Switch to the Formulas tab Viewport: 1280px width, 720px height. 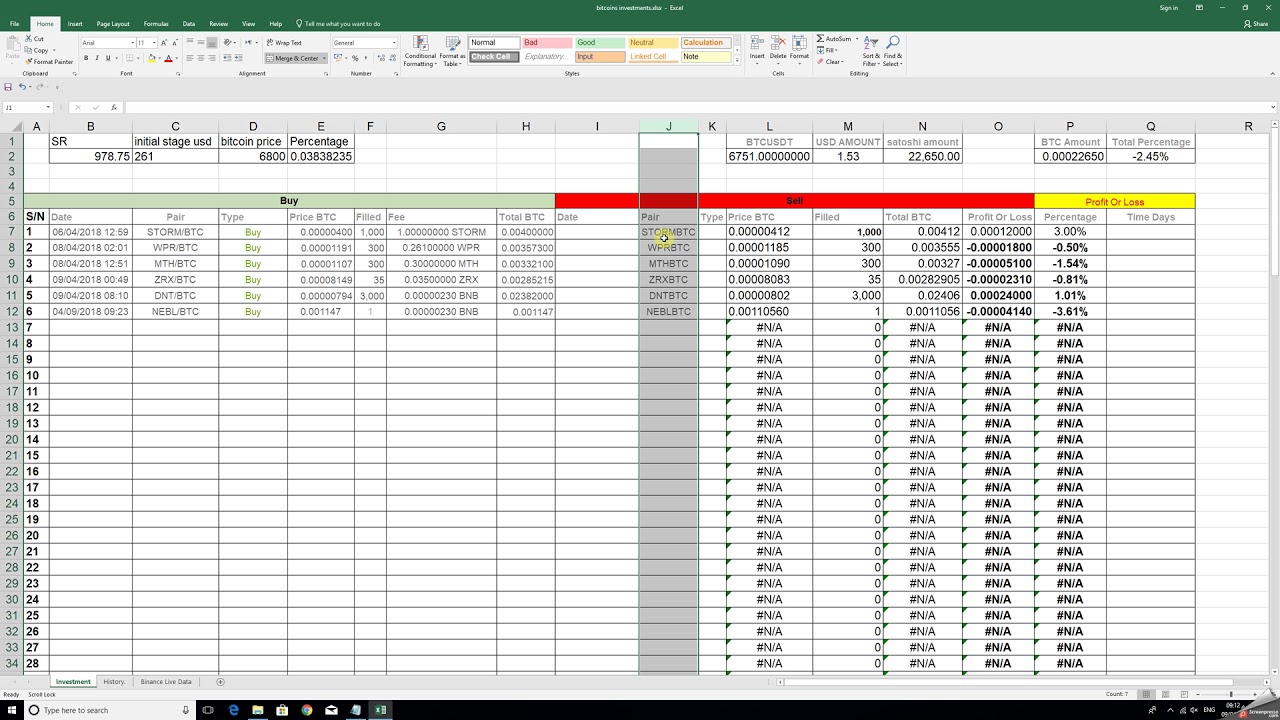click(x=156, y=23)
